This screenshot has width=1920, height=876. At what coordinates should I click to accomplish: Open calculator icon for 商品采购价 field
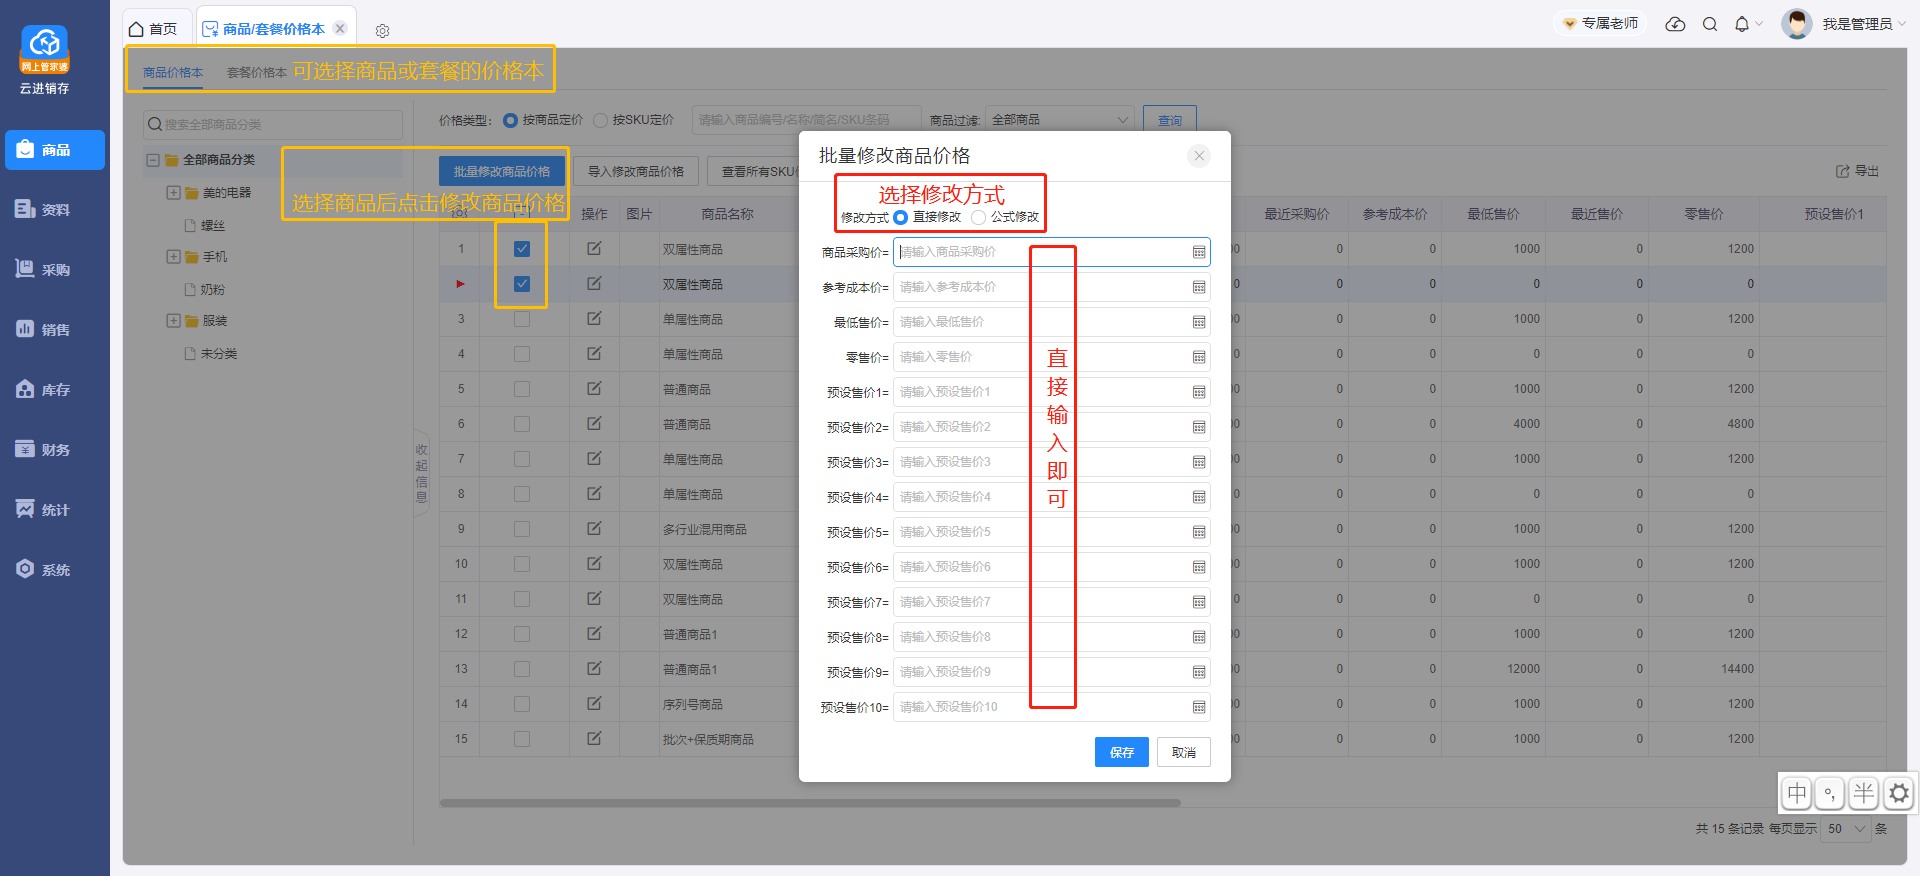(x=1199, y=252)
